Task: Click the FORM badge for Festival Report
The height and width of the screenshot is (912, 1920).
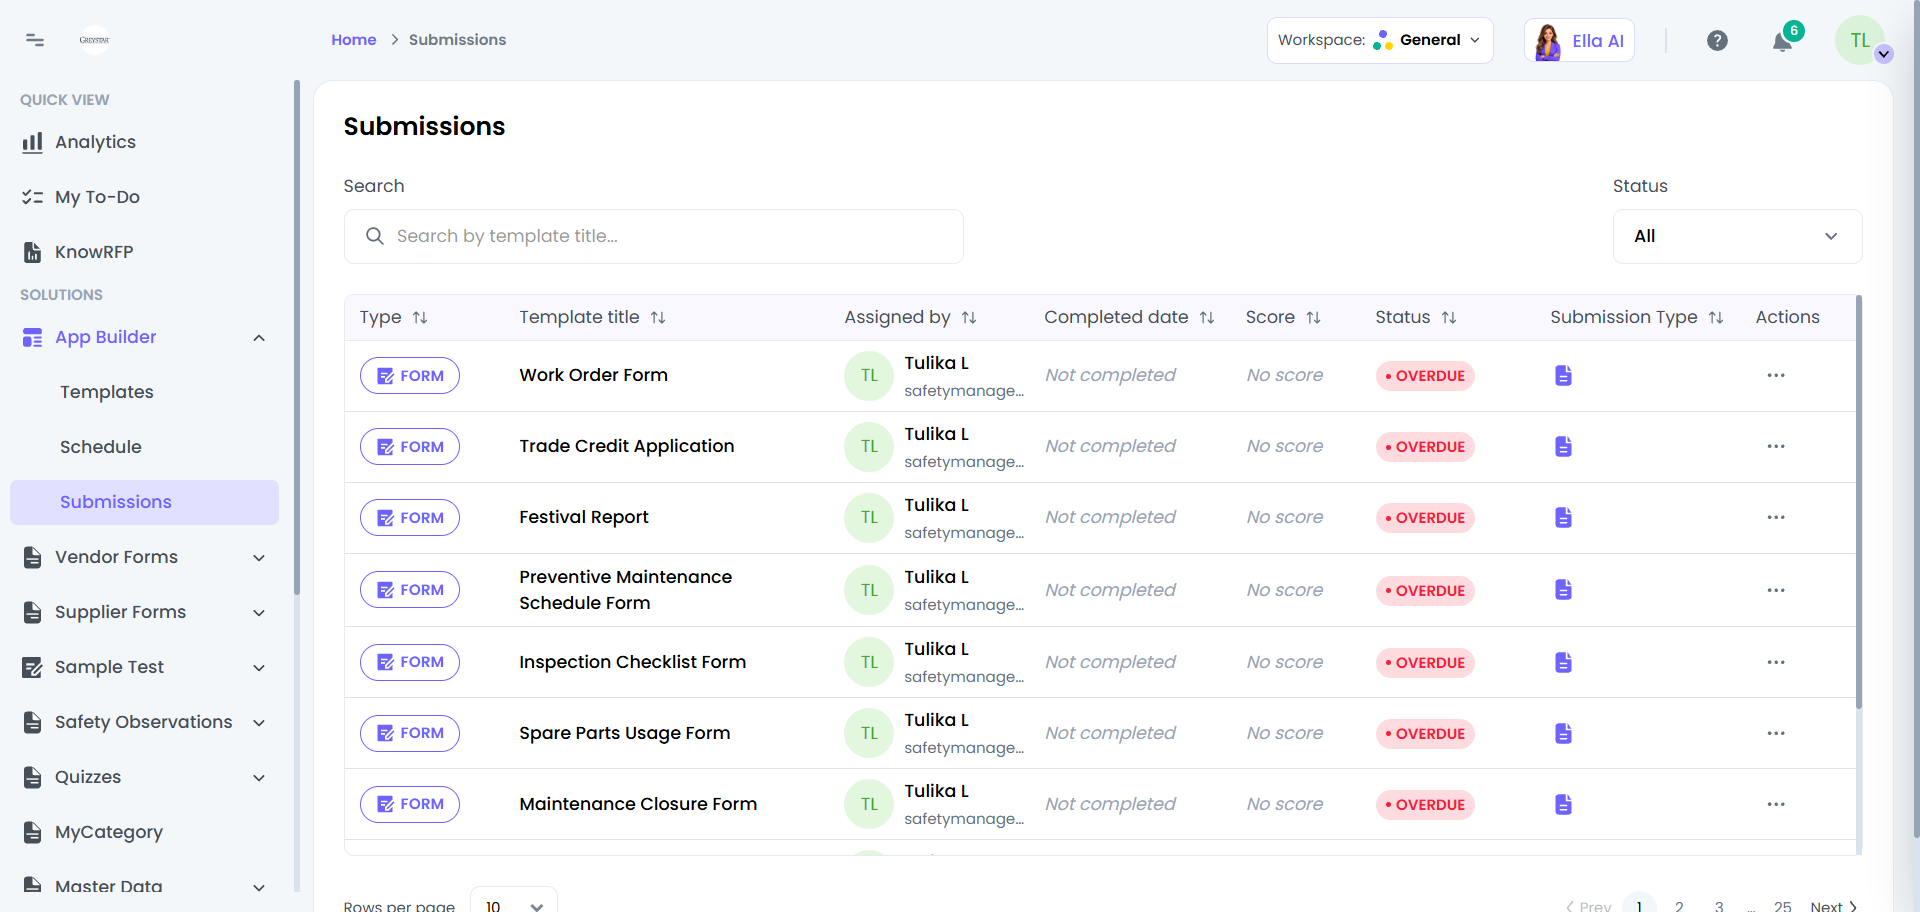Action: pyautogui.click(x=410, y=518)
